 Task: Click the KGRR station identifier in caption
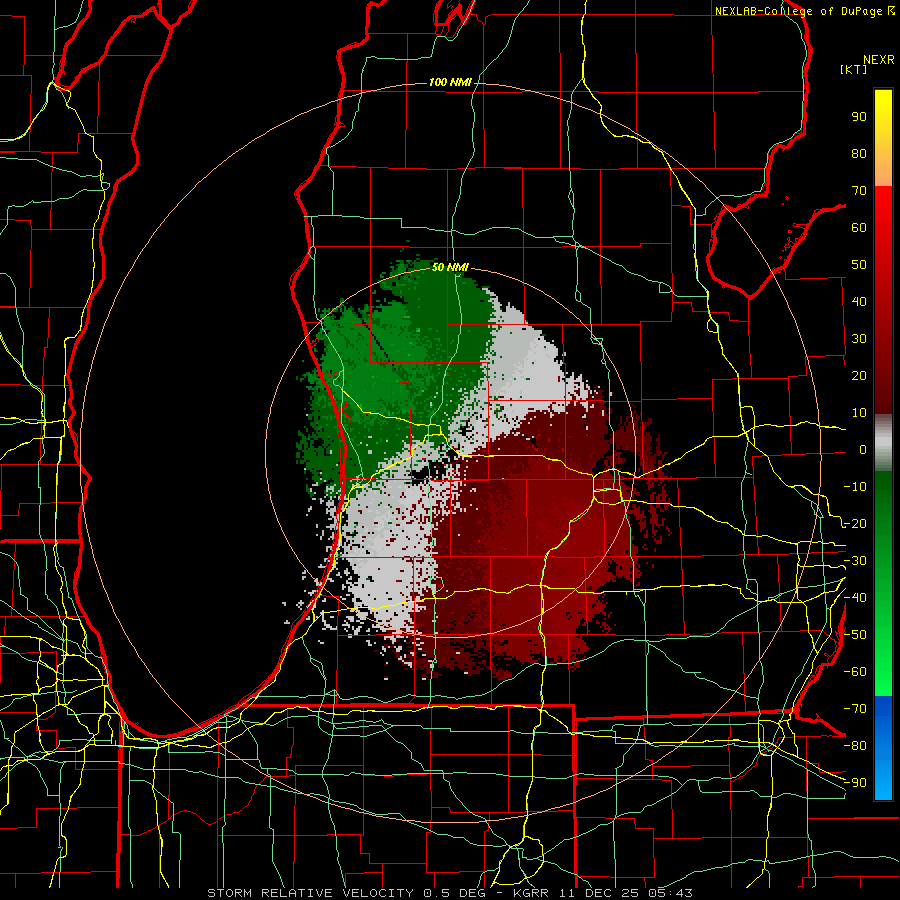tap(530, 893)
